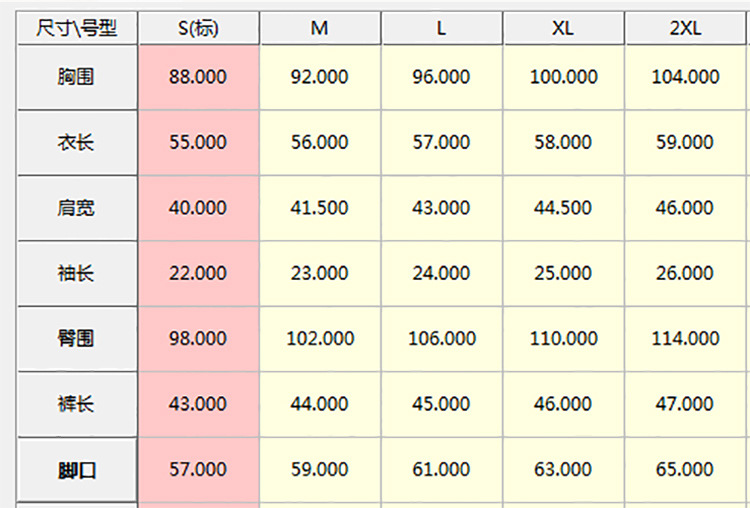This screenshot has width=750, height=508.
Task: Click the L size column header
Action: (441, 29)
